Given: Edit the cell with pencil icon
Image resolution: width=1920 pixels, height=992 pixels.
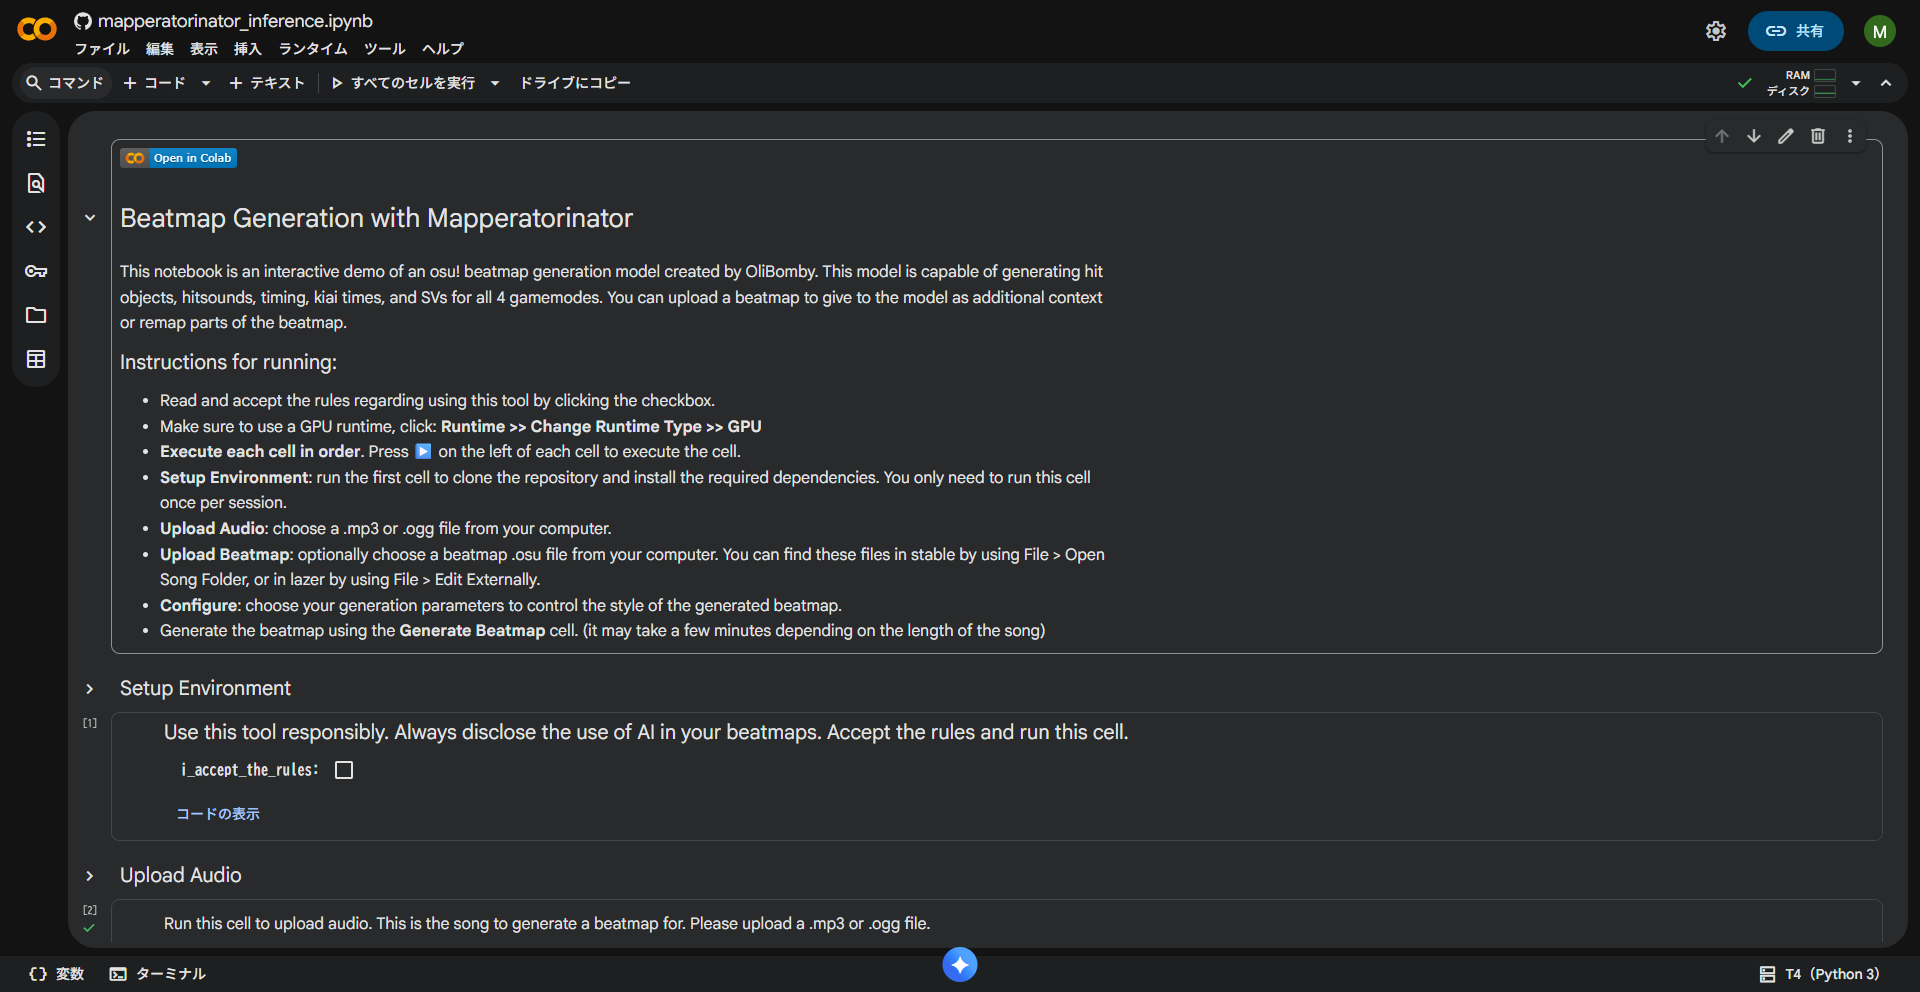Looking at the screenshot, I should click(1786, 136).
